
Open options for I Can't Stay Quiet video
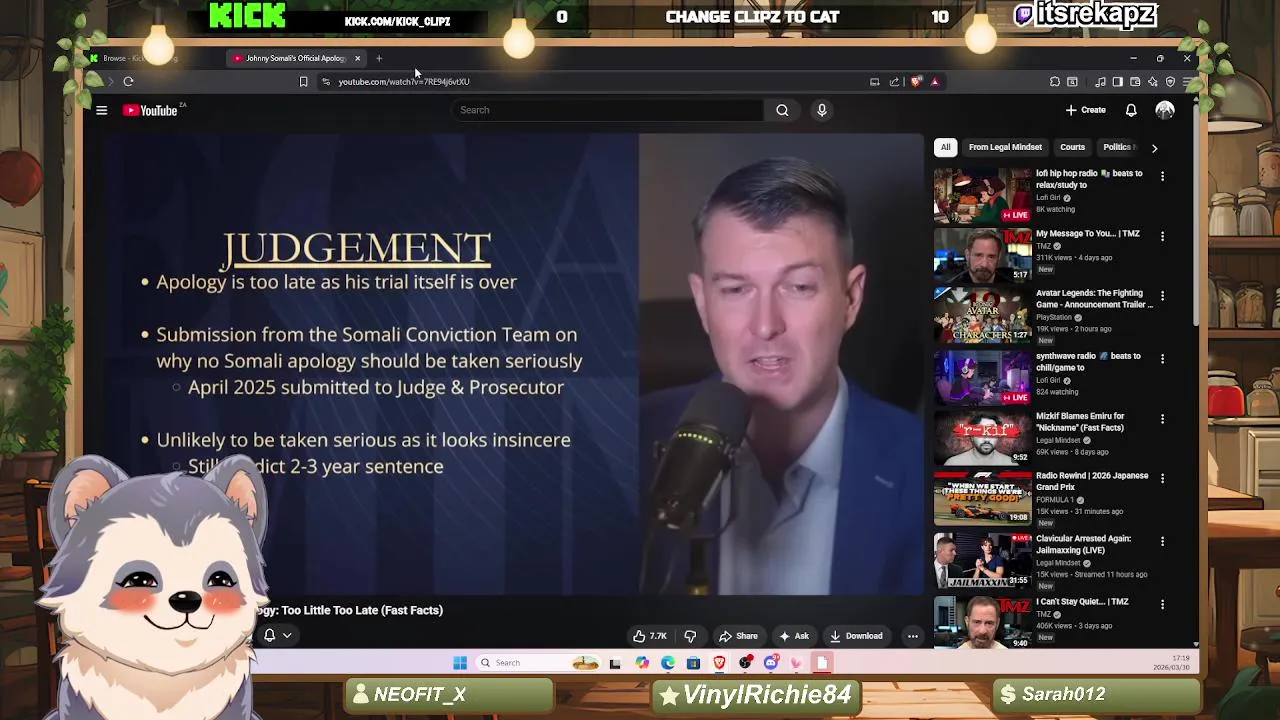click(1162, 604)
